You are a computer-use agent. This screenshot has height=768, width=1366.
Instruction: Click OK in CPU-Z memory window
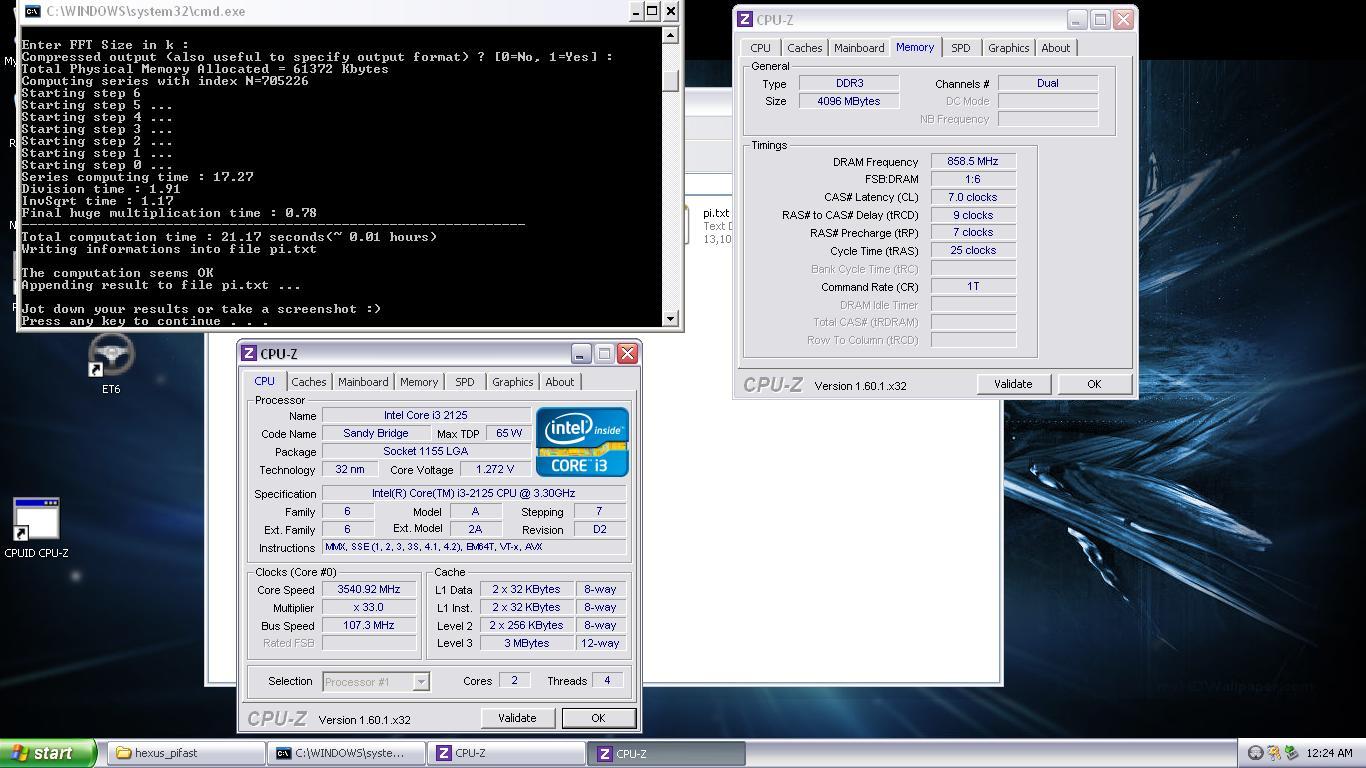click(1094, 384)
